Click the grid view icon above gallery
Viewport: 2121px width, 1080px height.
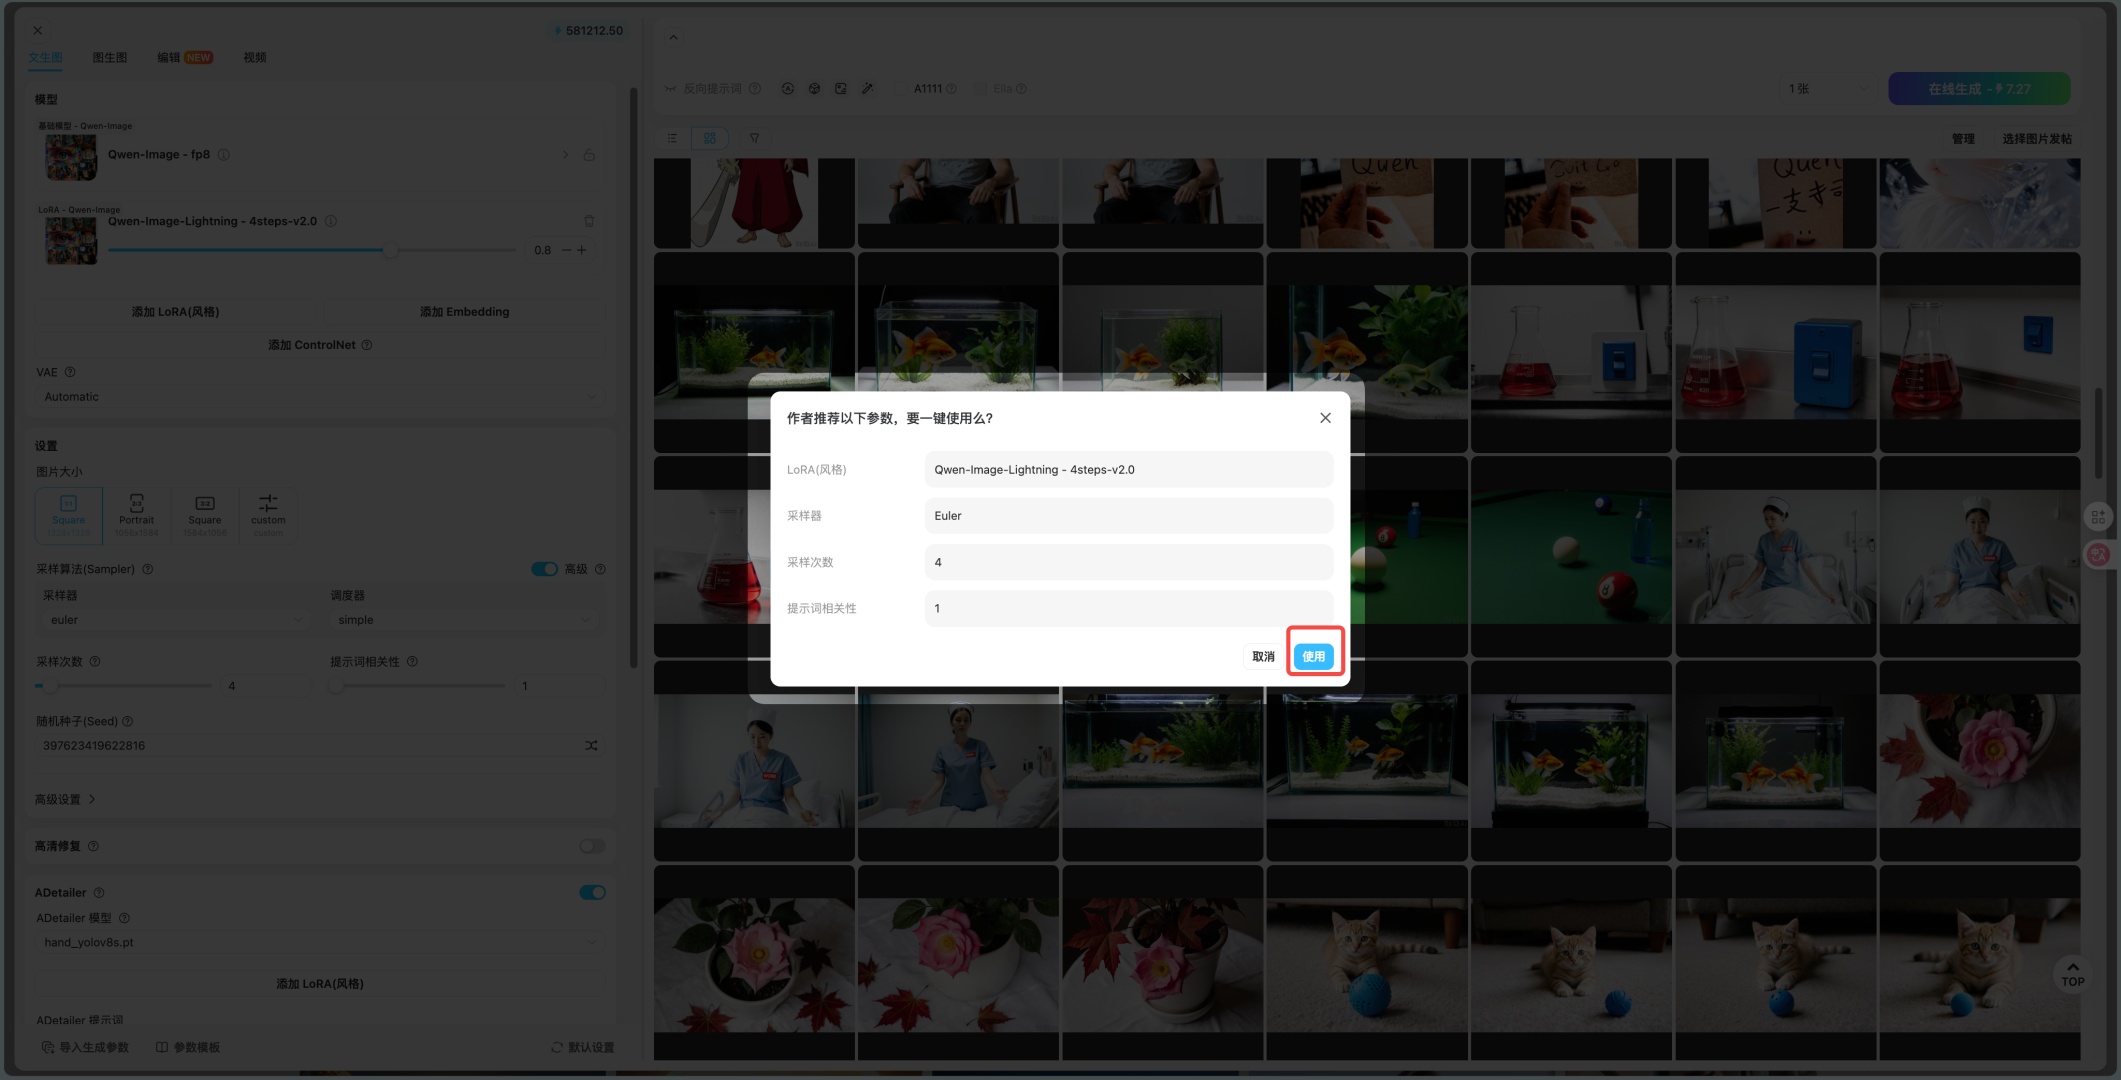click(710, 139)
